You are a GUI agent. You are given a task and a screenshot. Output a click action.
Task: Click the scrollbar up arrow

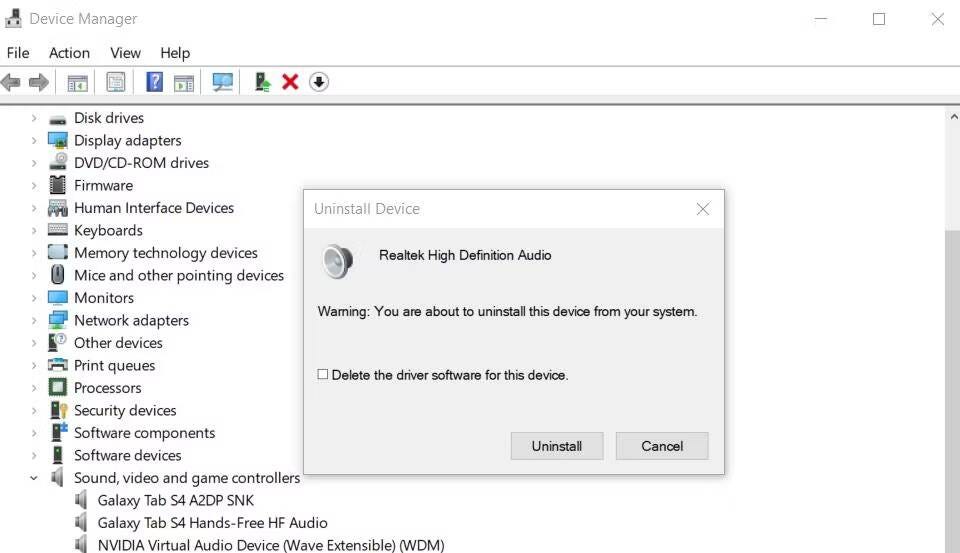[953, 116]
